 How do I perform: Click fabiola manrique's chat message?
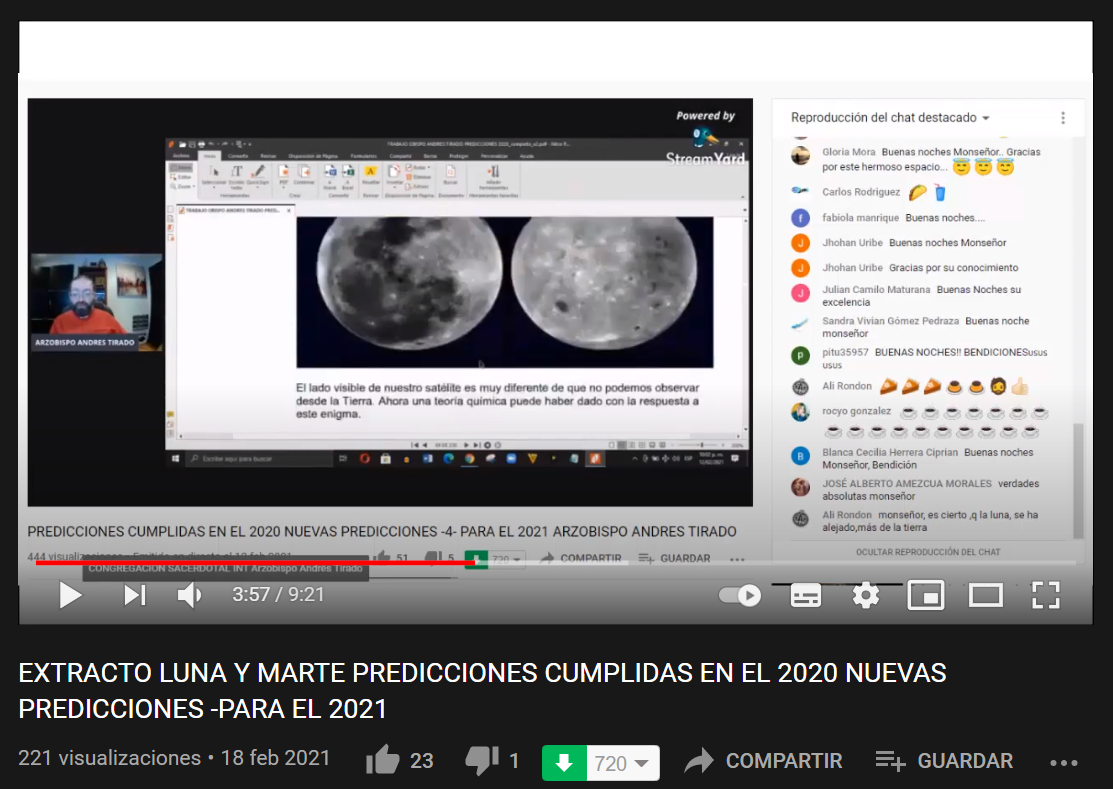(x=945, y=218)
